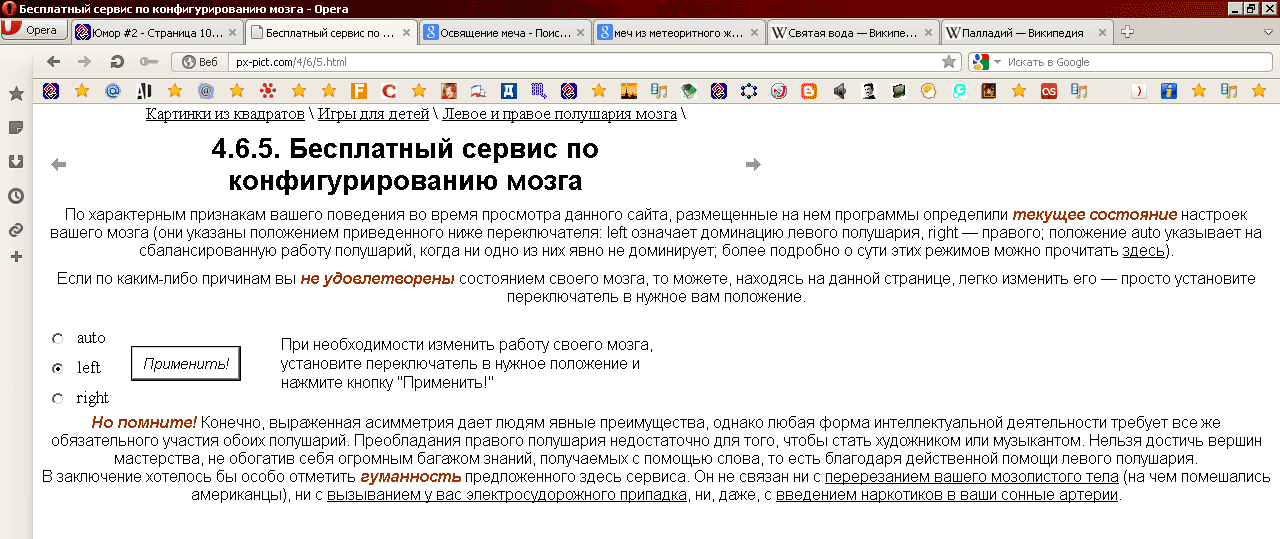The height and width of the screenshot is (539, 1280).
Task: Open the red 'C' bookmark icon
Action: pos(389,91)
